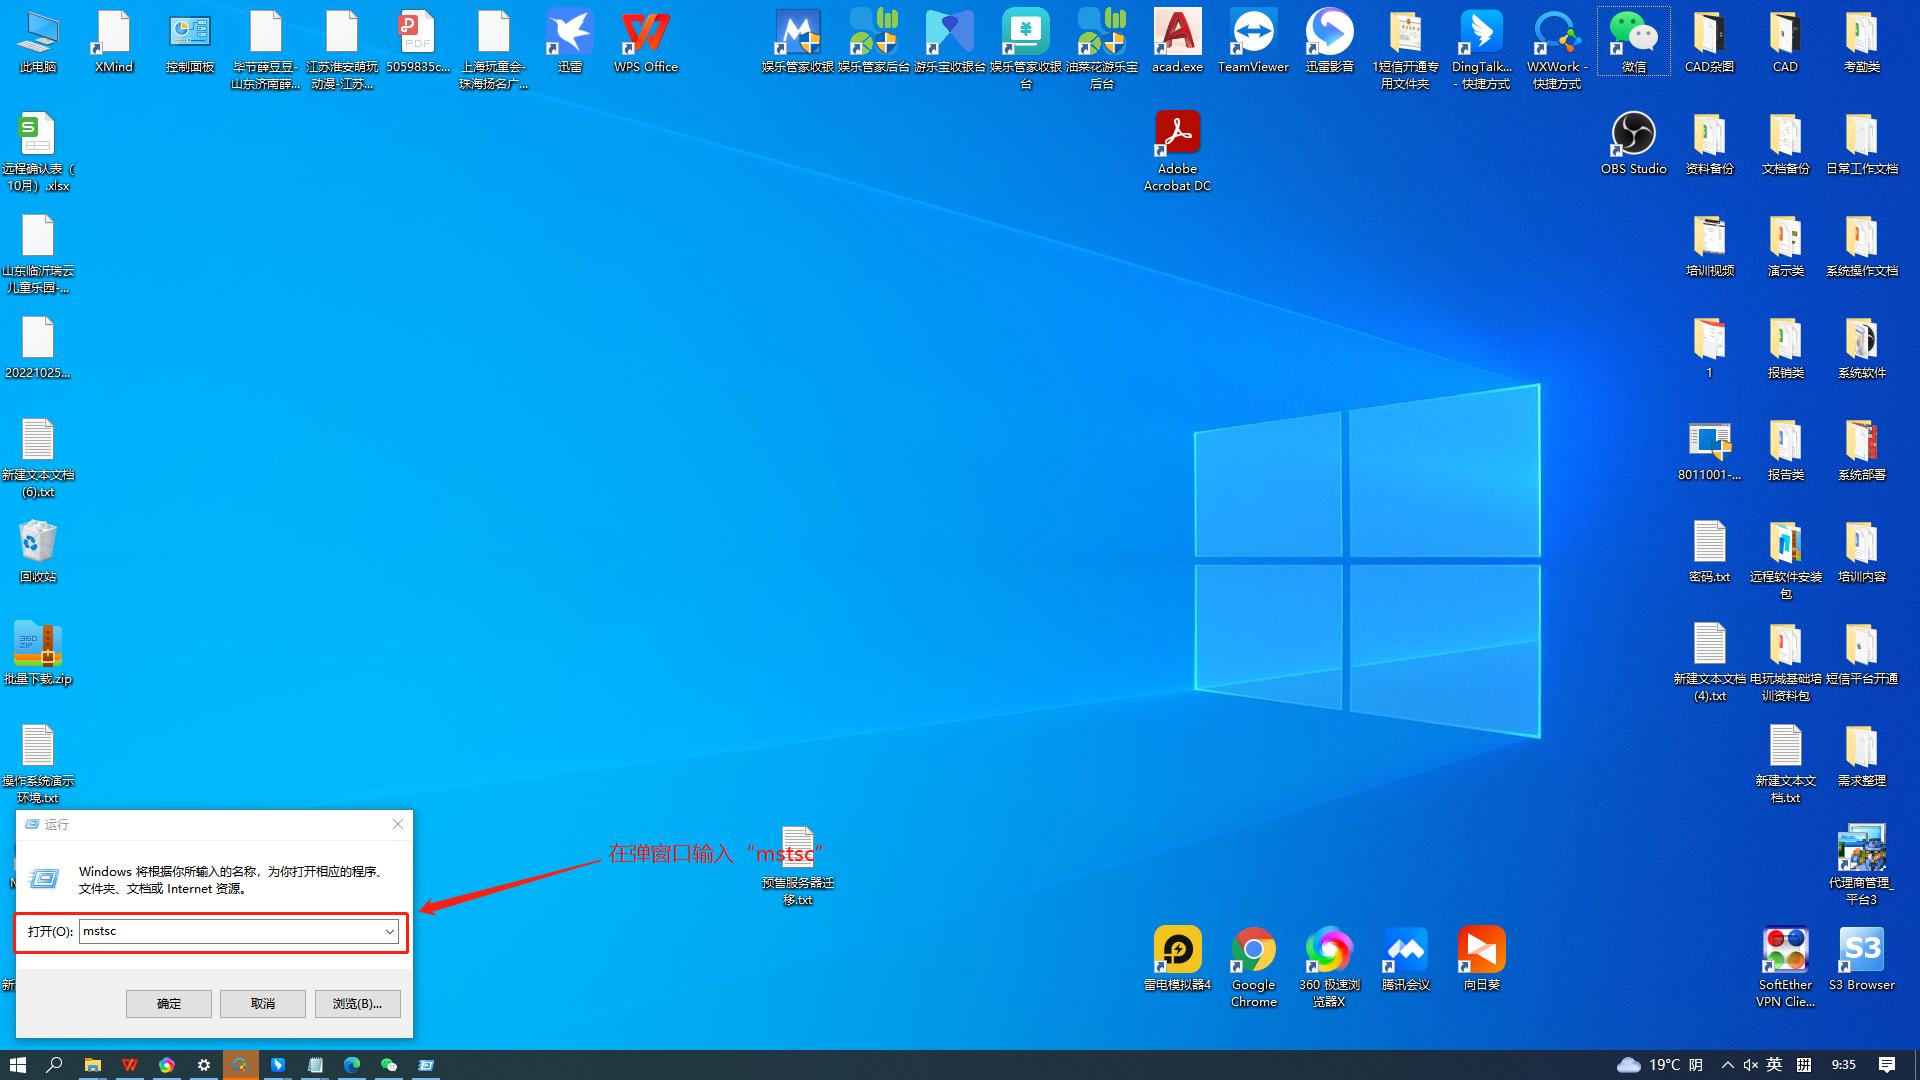Screen dimensions: 1920x1080
Task: Select the 资料备份 folder icon
Action: pos(1710,145)
